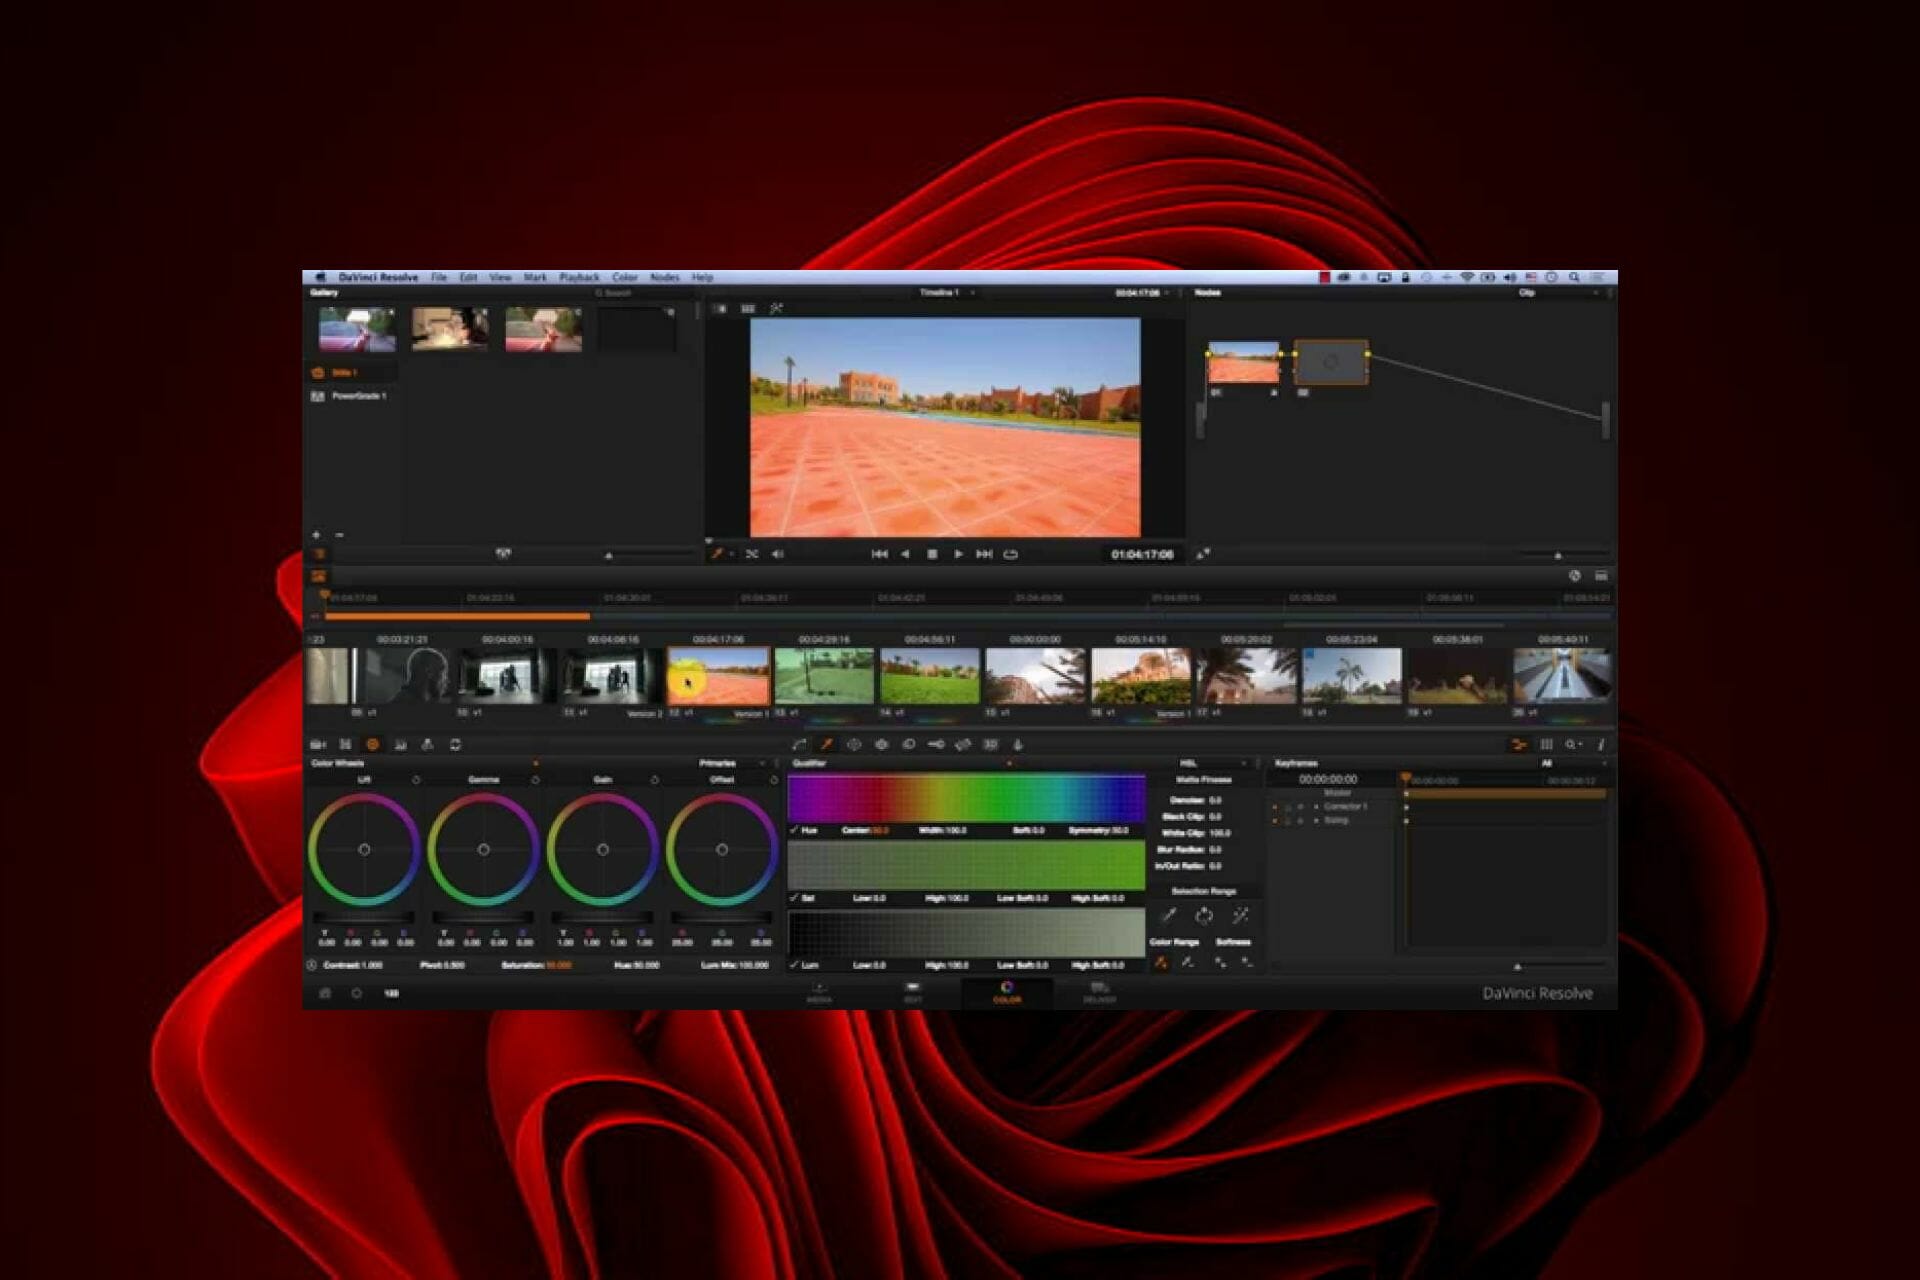Open the Tracker palette icon

coord(881,744)
